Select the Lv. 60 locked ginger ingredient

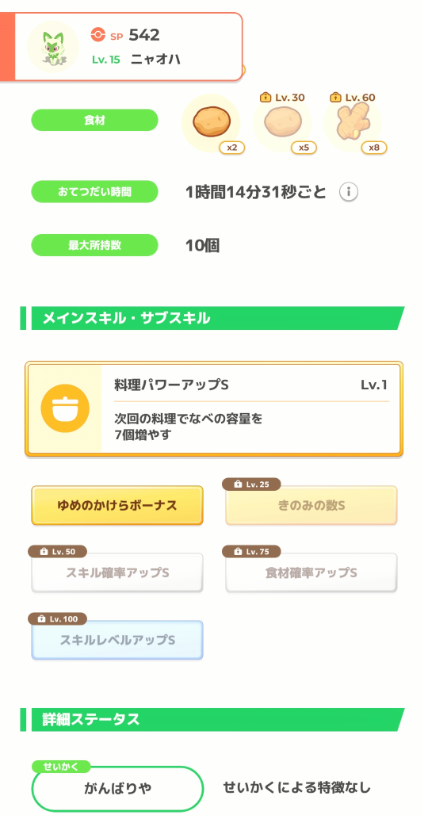353,123
